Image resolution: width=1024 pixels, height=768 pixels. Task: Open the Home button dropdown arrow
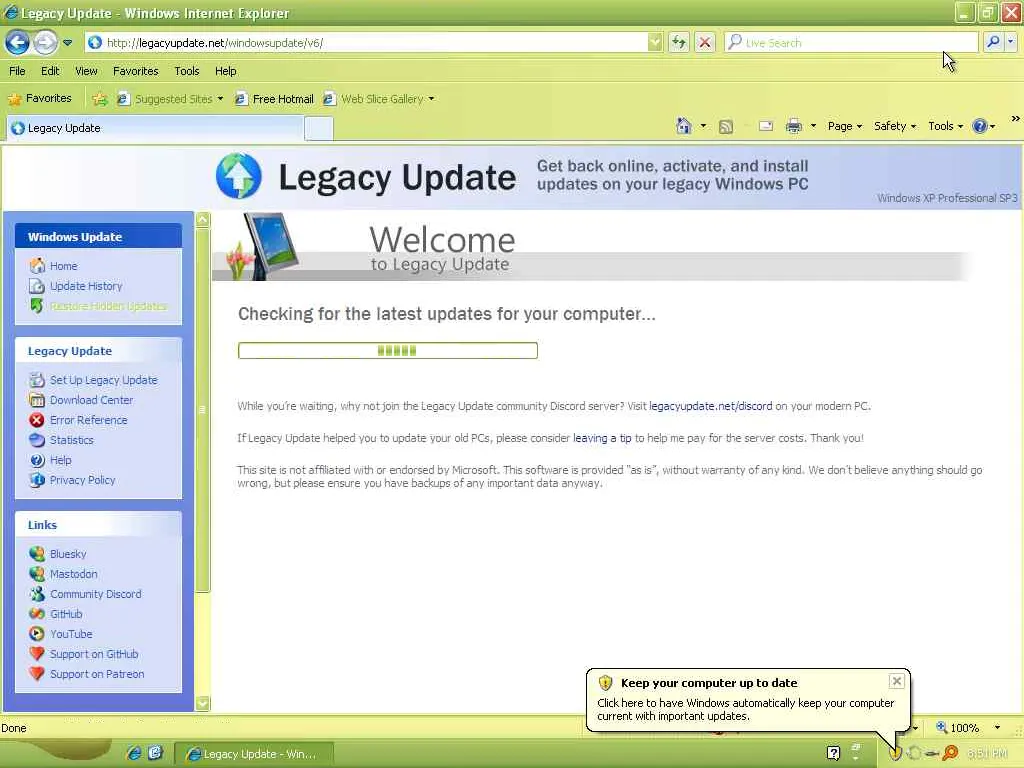click(x=703, y=126)
